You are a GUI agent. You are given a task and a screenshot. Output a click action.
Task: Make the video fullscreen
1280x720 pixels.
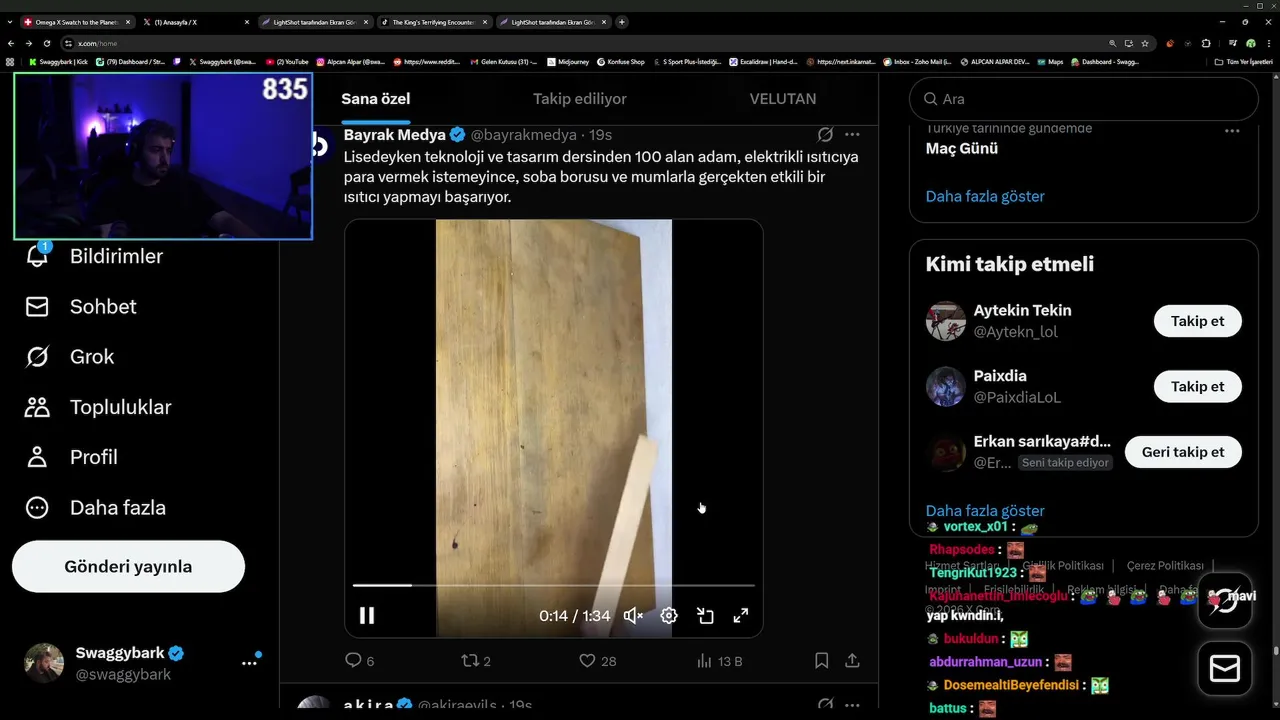coord(741,616)
